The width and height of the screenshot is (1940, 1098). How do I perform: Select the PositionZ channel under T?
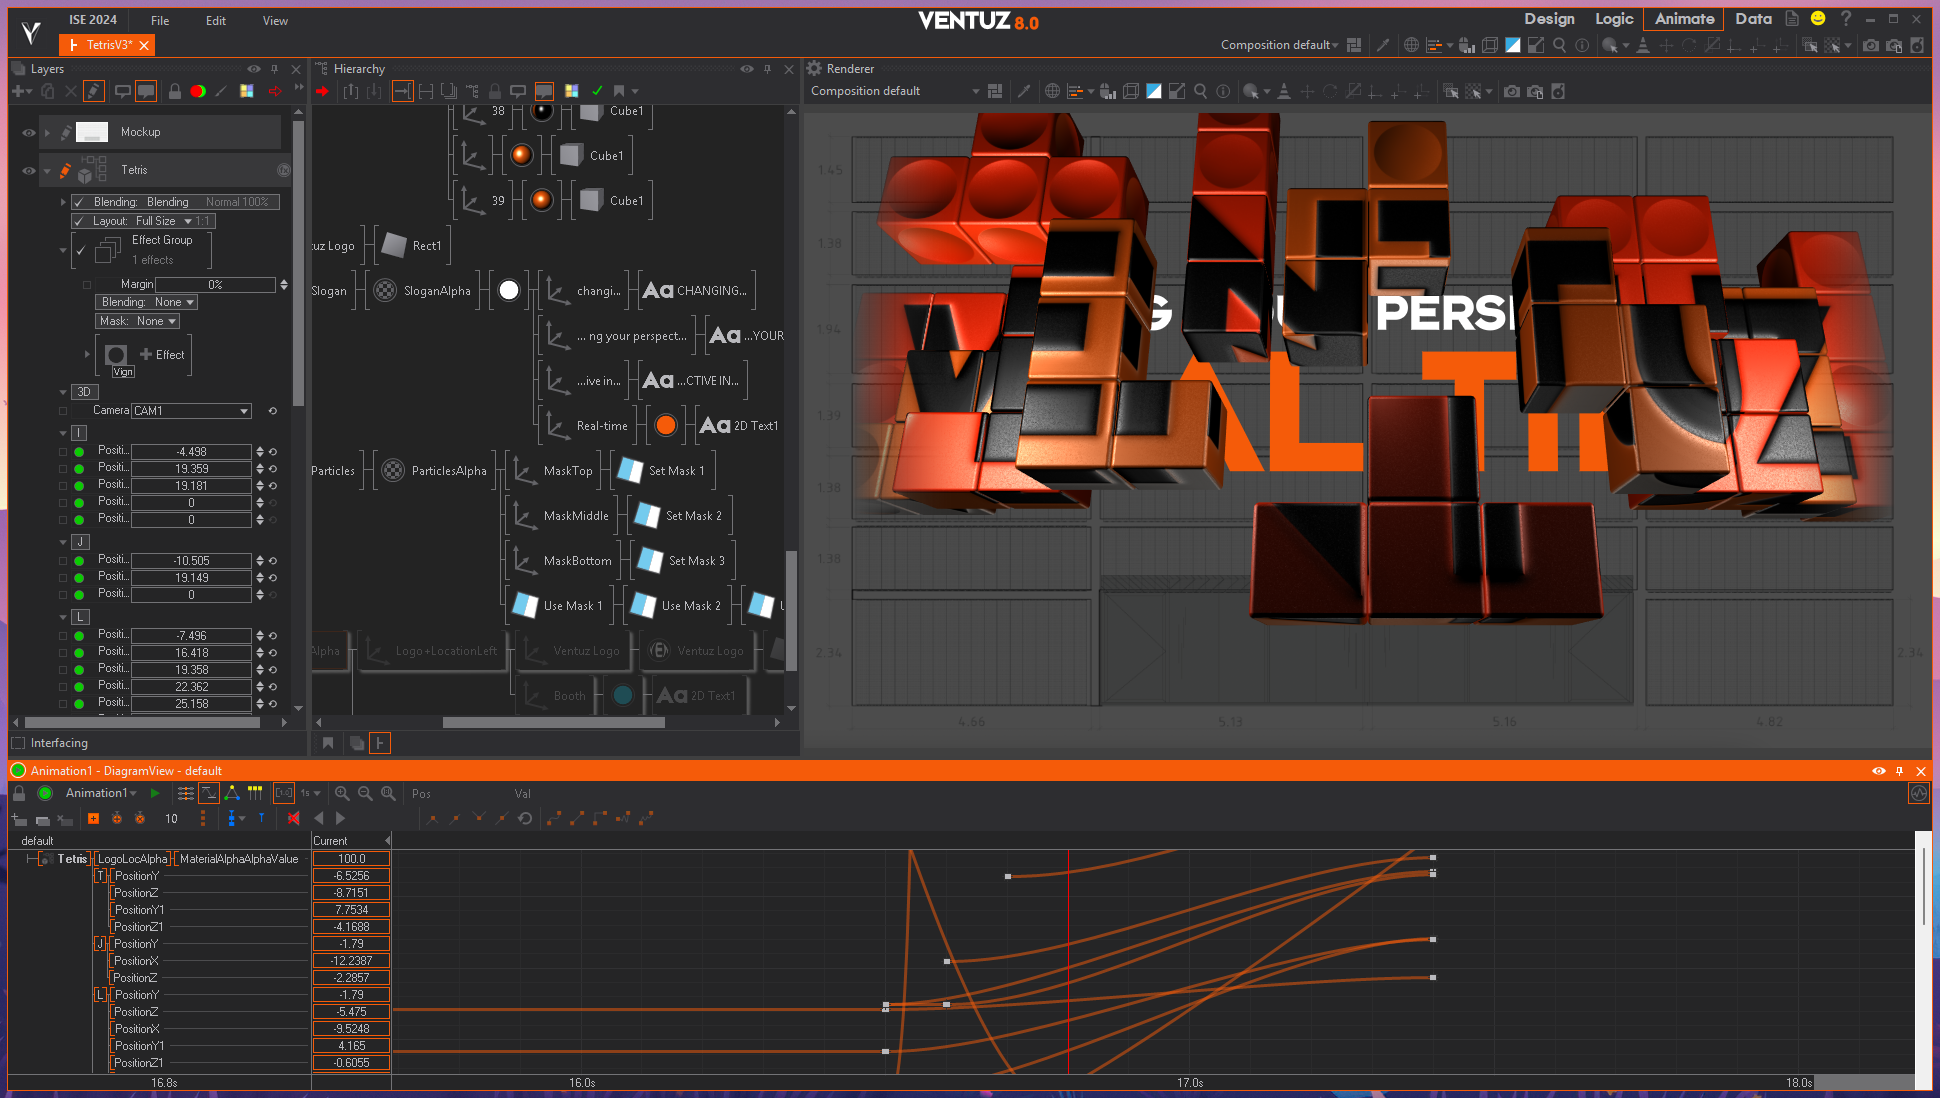pos(136,893)
